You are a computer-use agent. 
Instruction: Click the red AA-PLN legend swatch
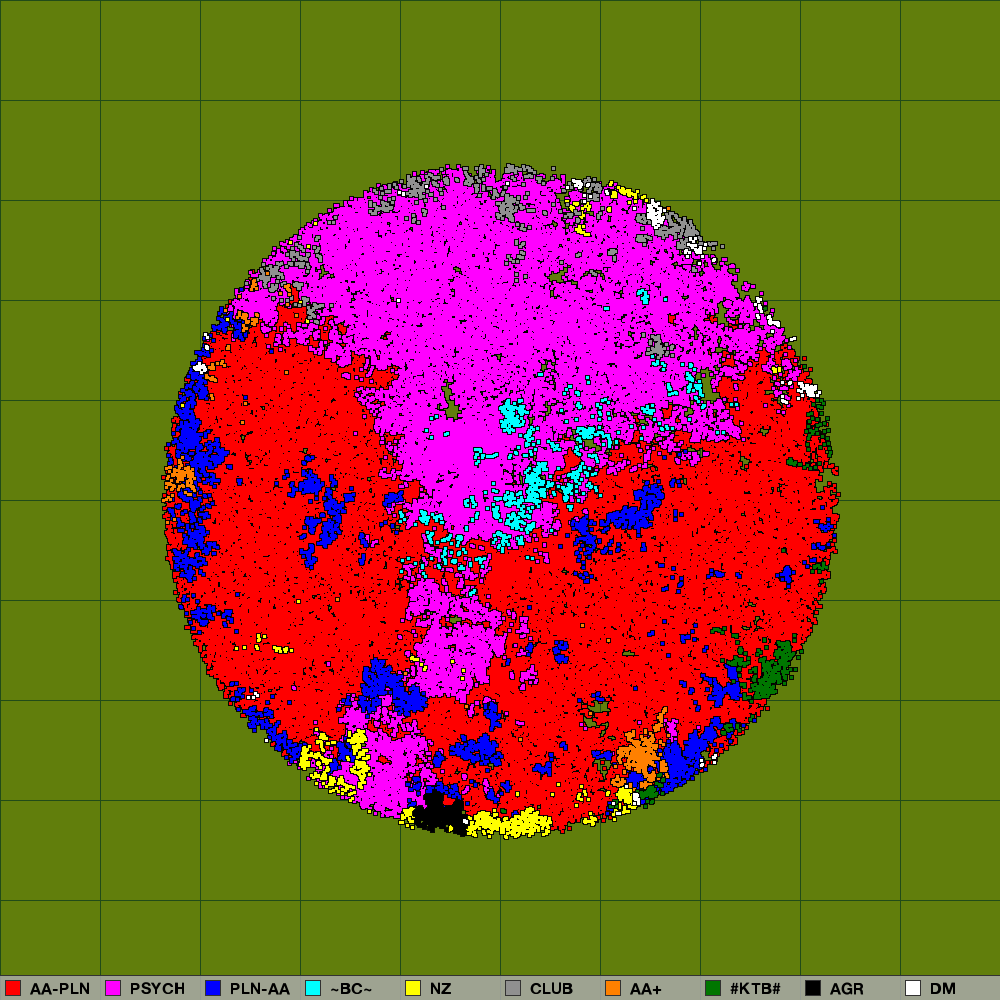pyautogui.click(x=13, y=988)
